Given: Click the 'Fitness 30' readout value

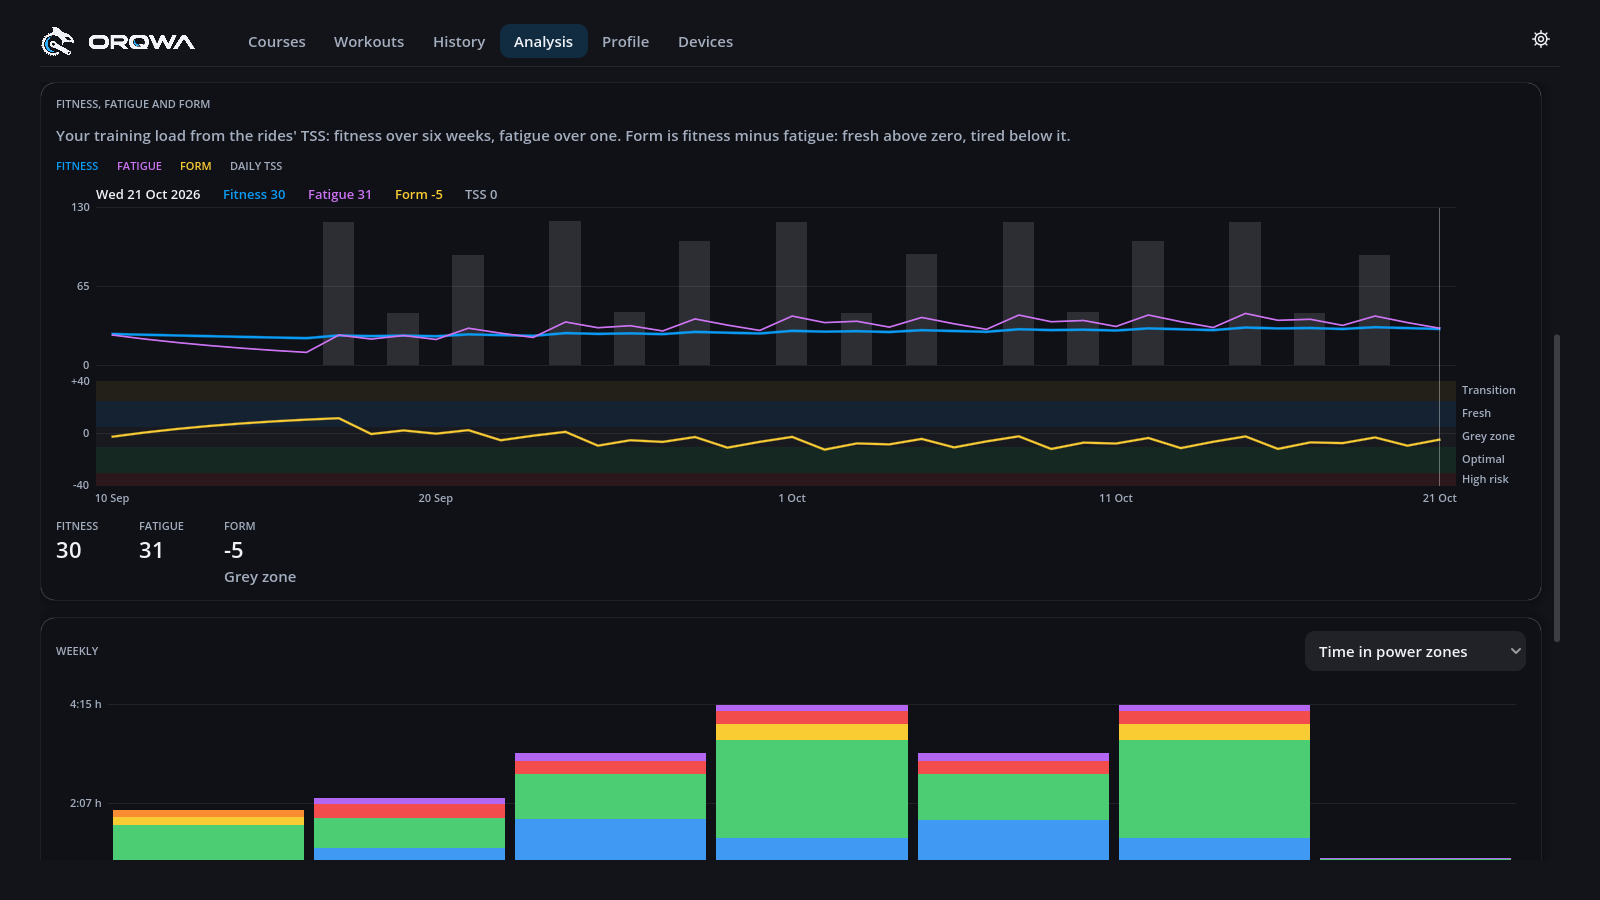Looking at the screenshot, I should (254, 195).
